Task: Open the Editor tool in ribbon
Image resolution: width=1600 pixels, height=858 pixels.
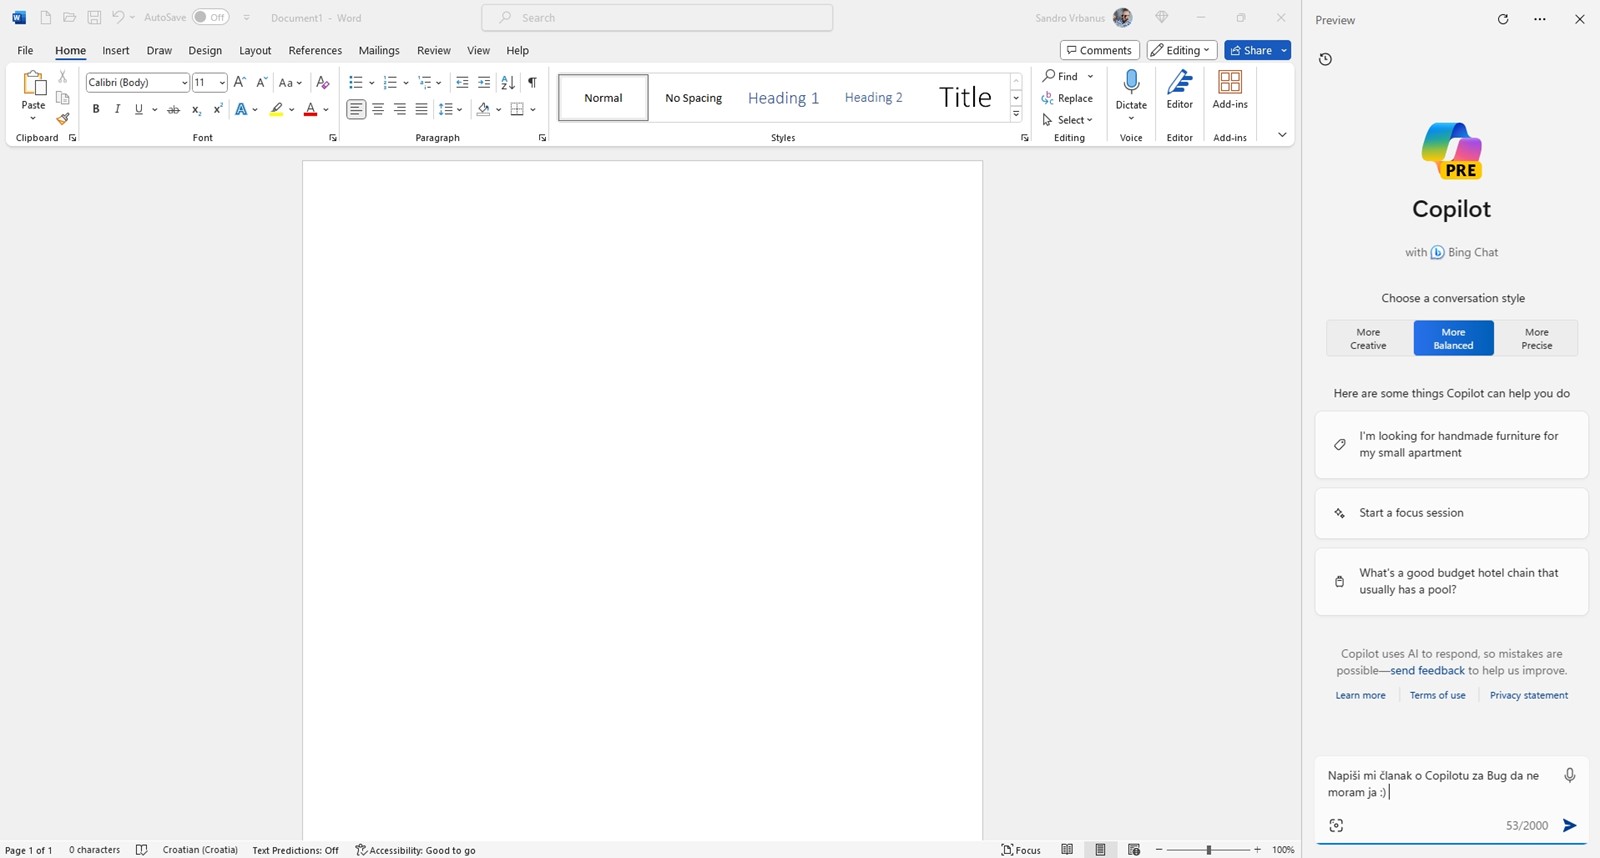Action: click(1179, 90)
